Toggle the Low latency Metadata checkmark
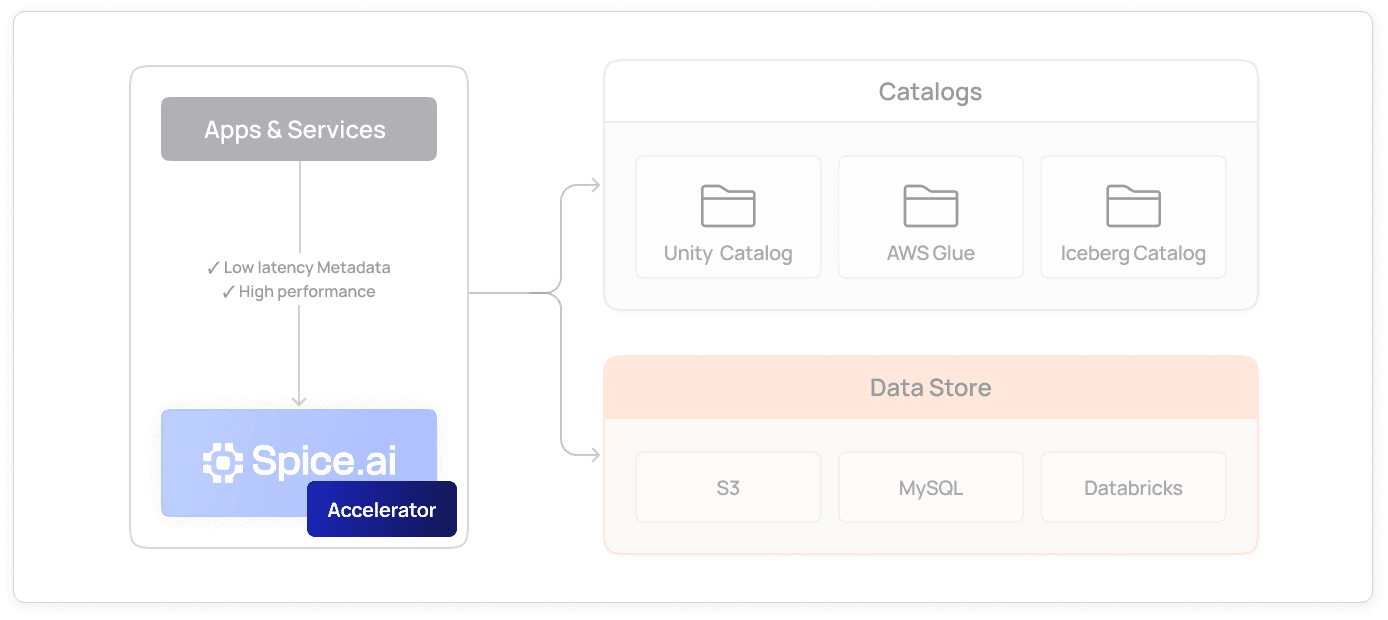 pos(213,268)
